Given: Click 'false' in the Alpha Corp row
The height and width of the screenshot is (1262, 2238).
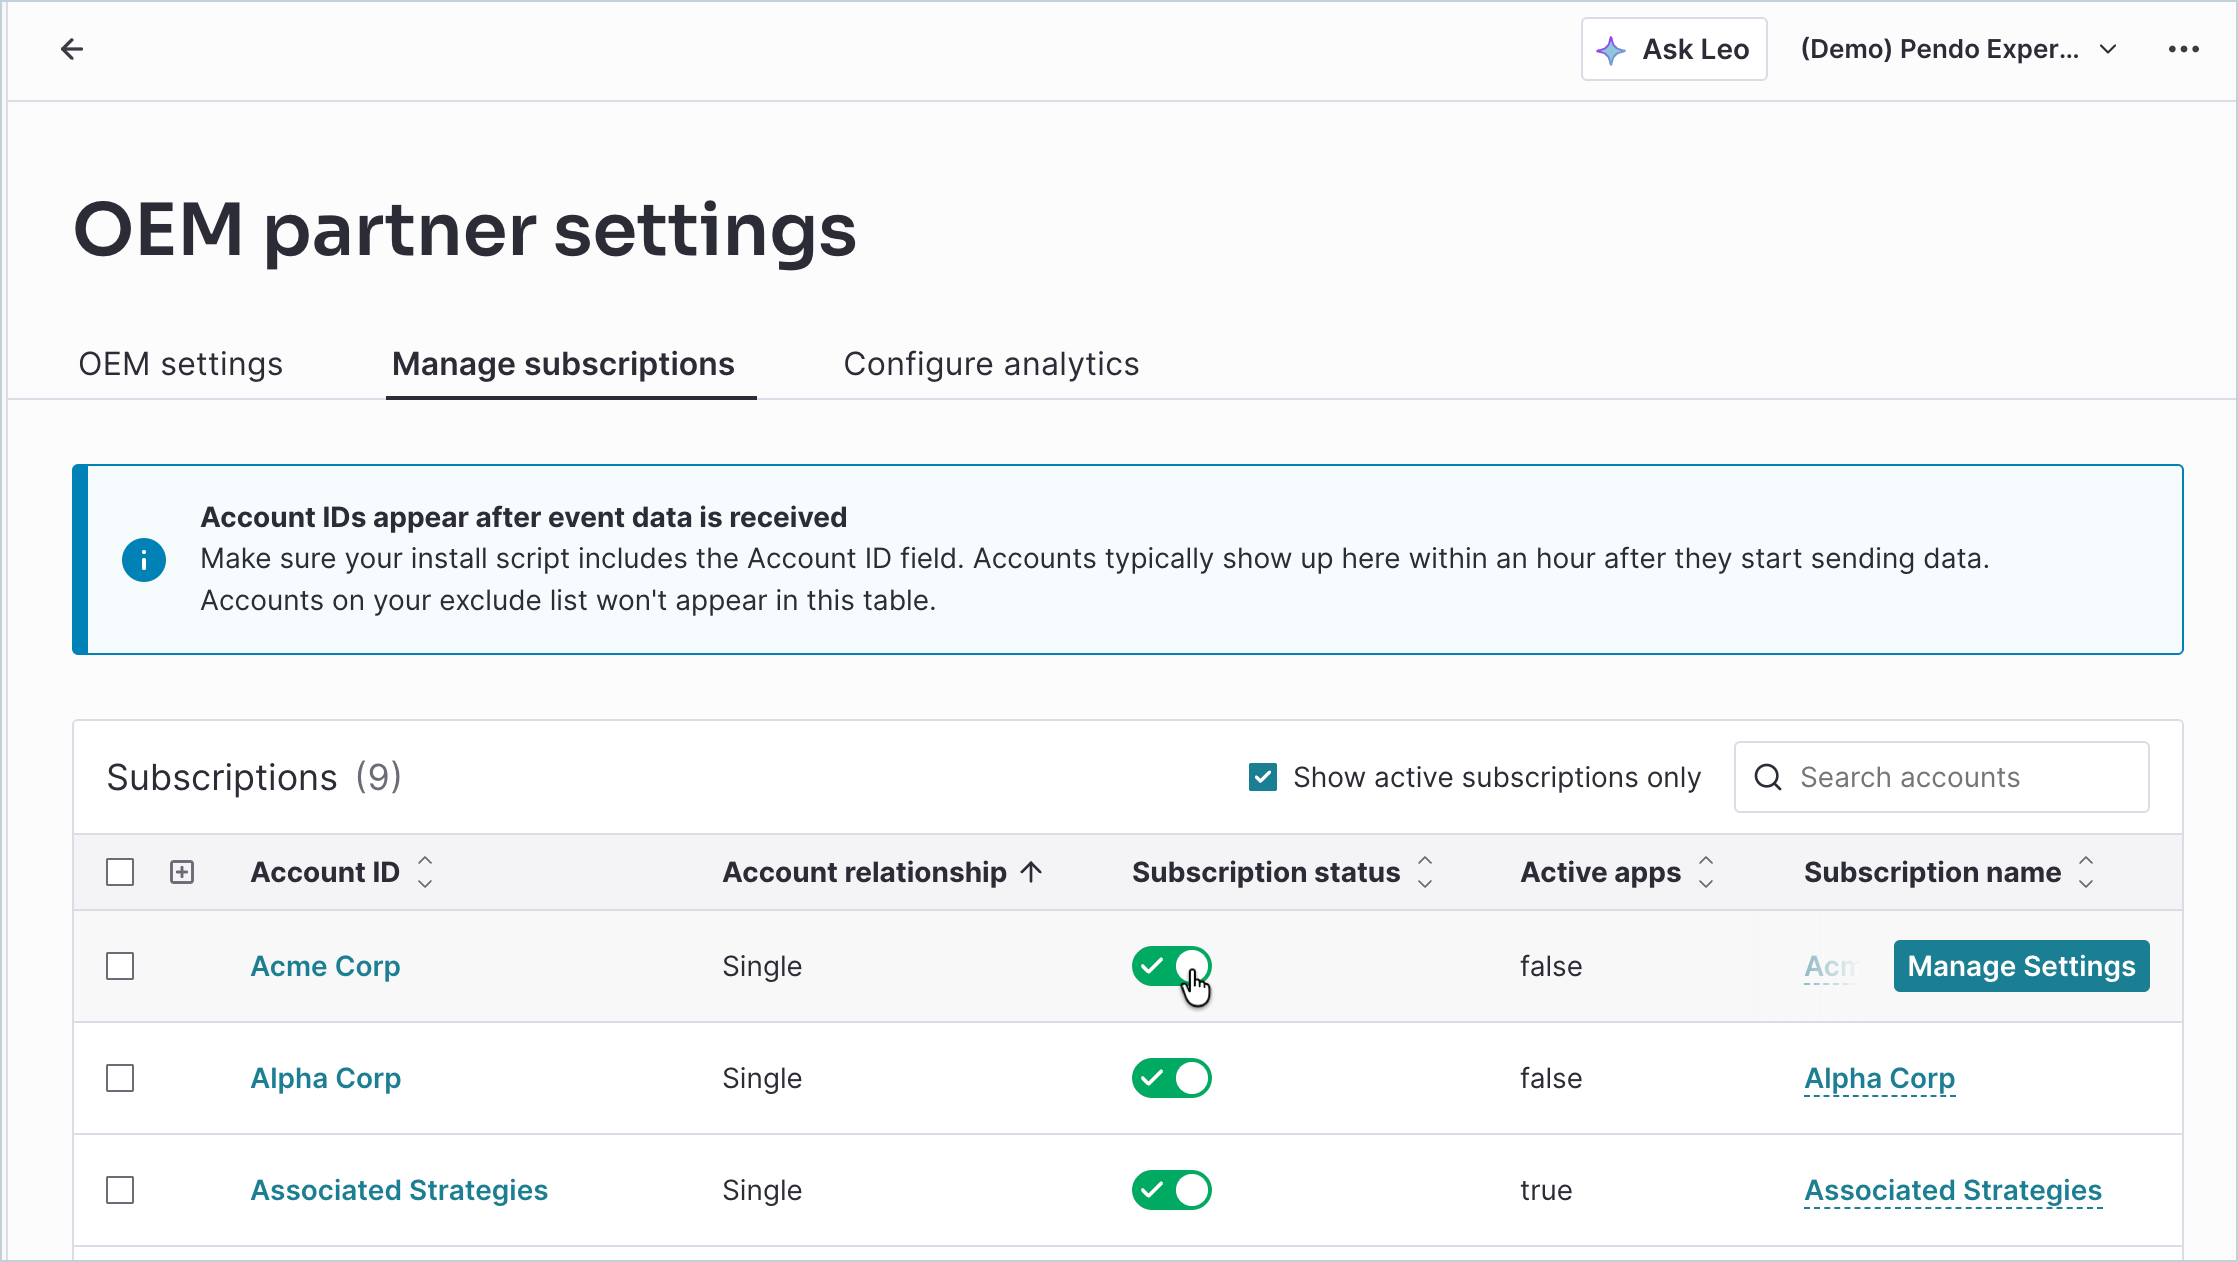Looking at the screenshot, I should click(x=1551, y=1078).
